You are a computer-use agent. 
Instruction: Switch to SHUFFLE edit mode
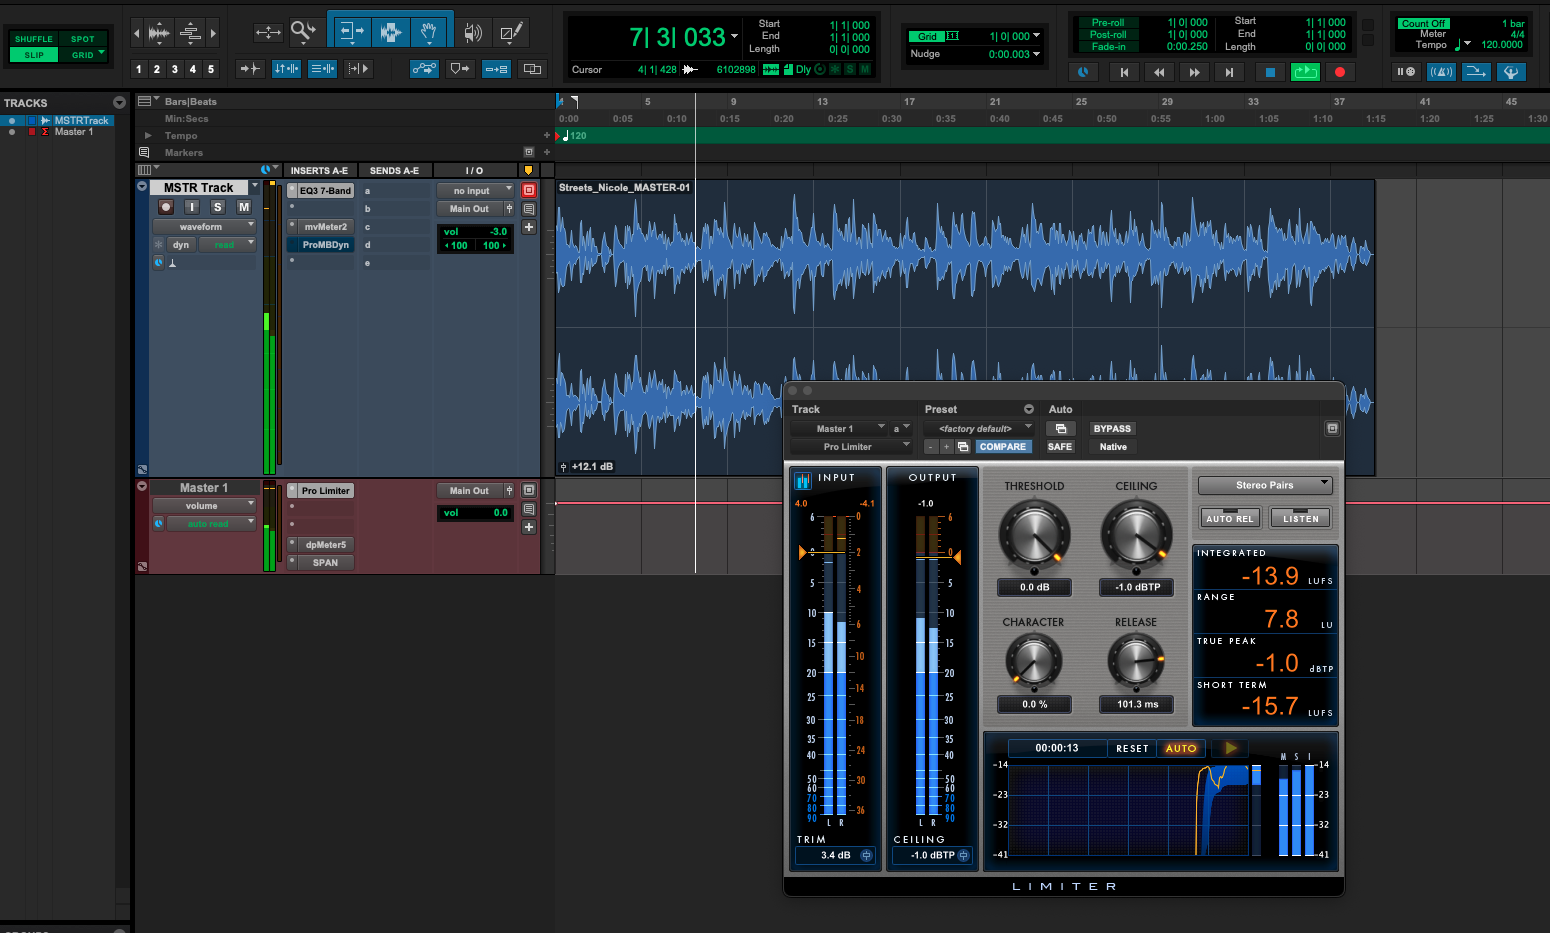(33, 38)
